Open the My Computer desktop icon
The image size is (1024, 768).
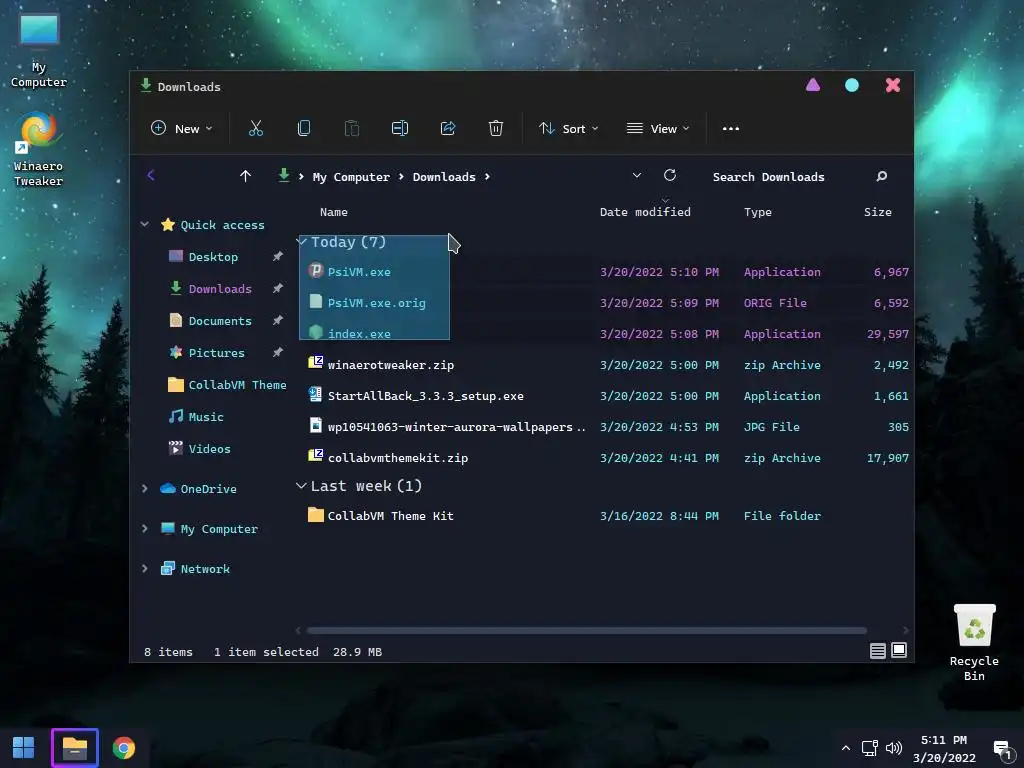[x=39, y=51]
